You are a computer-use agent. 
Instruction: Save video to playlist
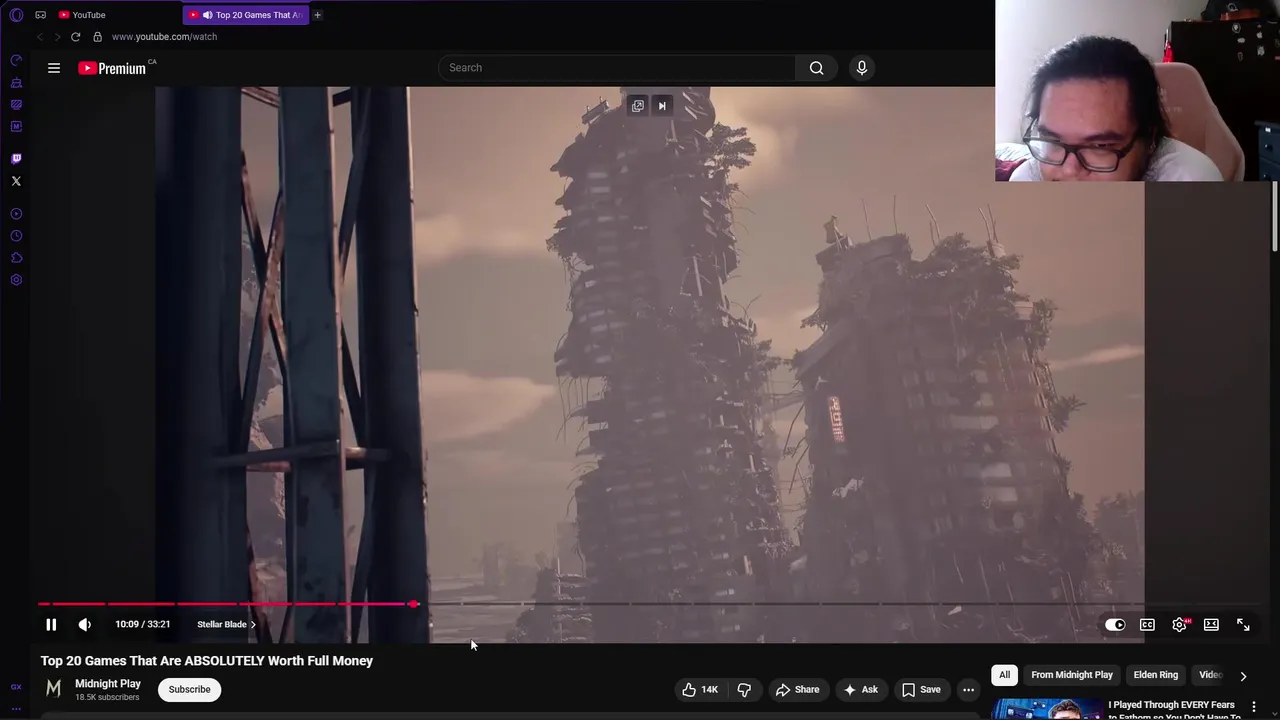point(921,690)
